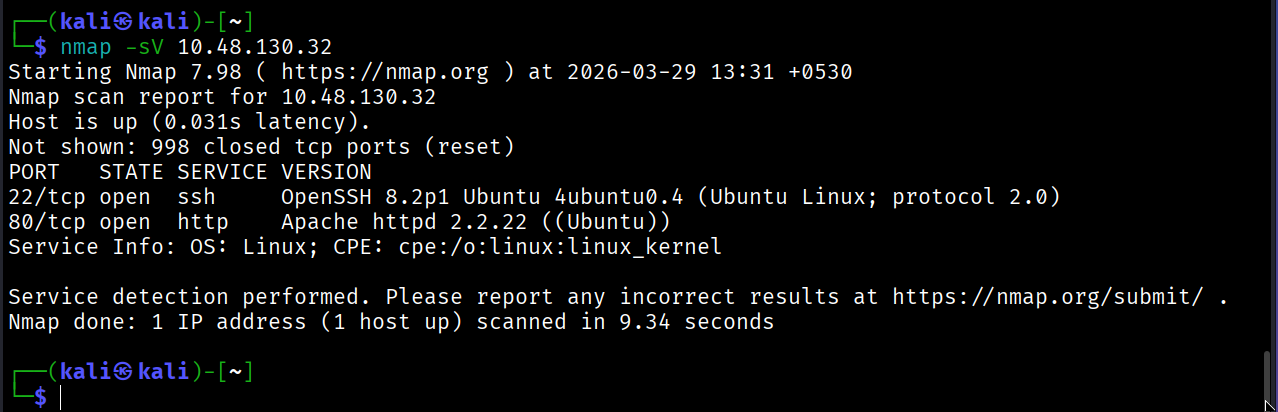Viewport: 1278px width, 412px height.
Task: Click the VERSION column header
Action: pyautogui.click(x=326, y=172)
